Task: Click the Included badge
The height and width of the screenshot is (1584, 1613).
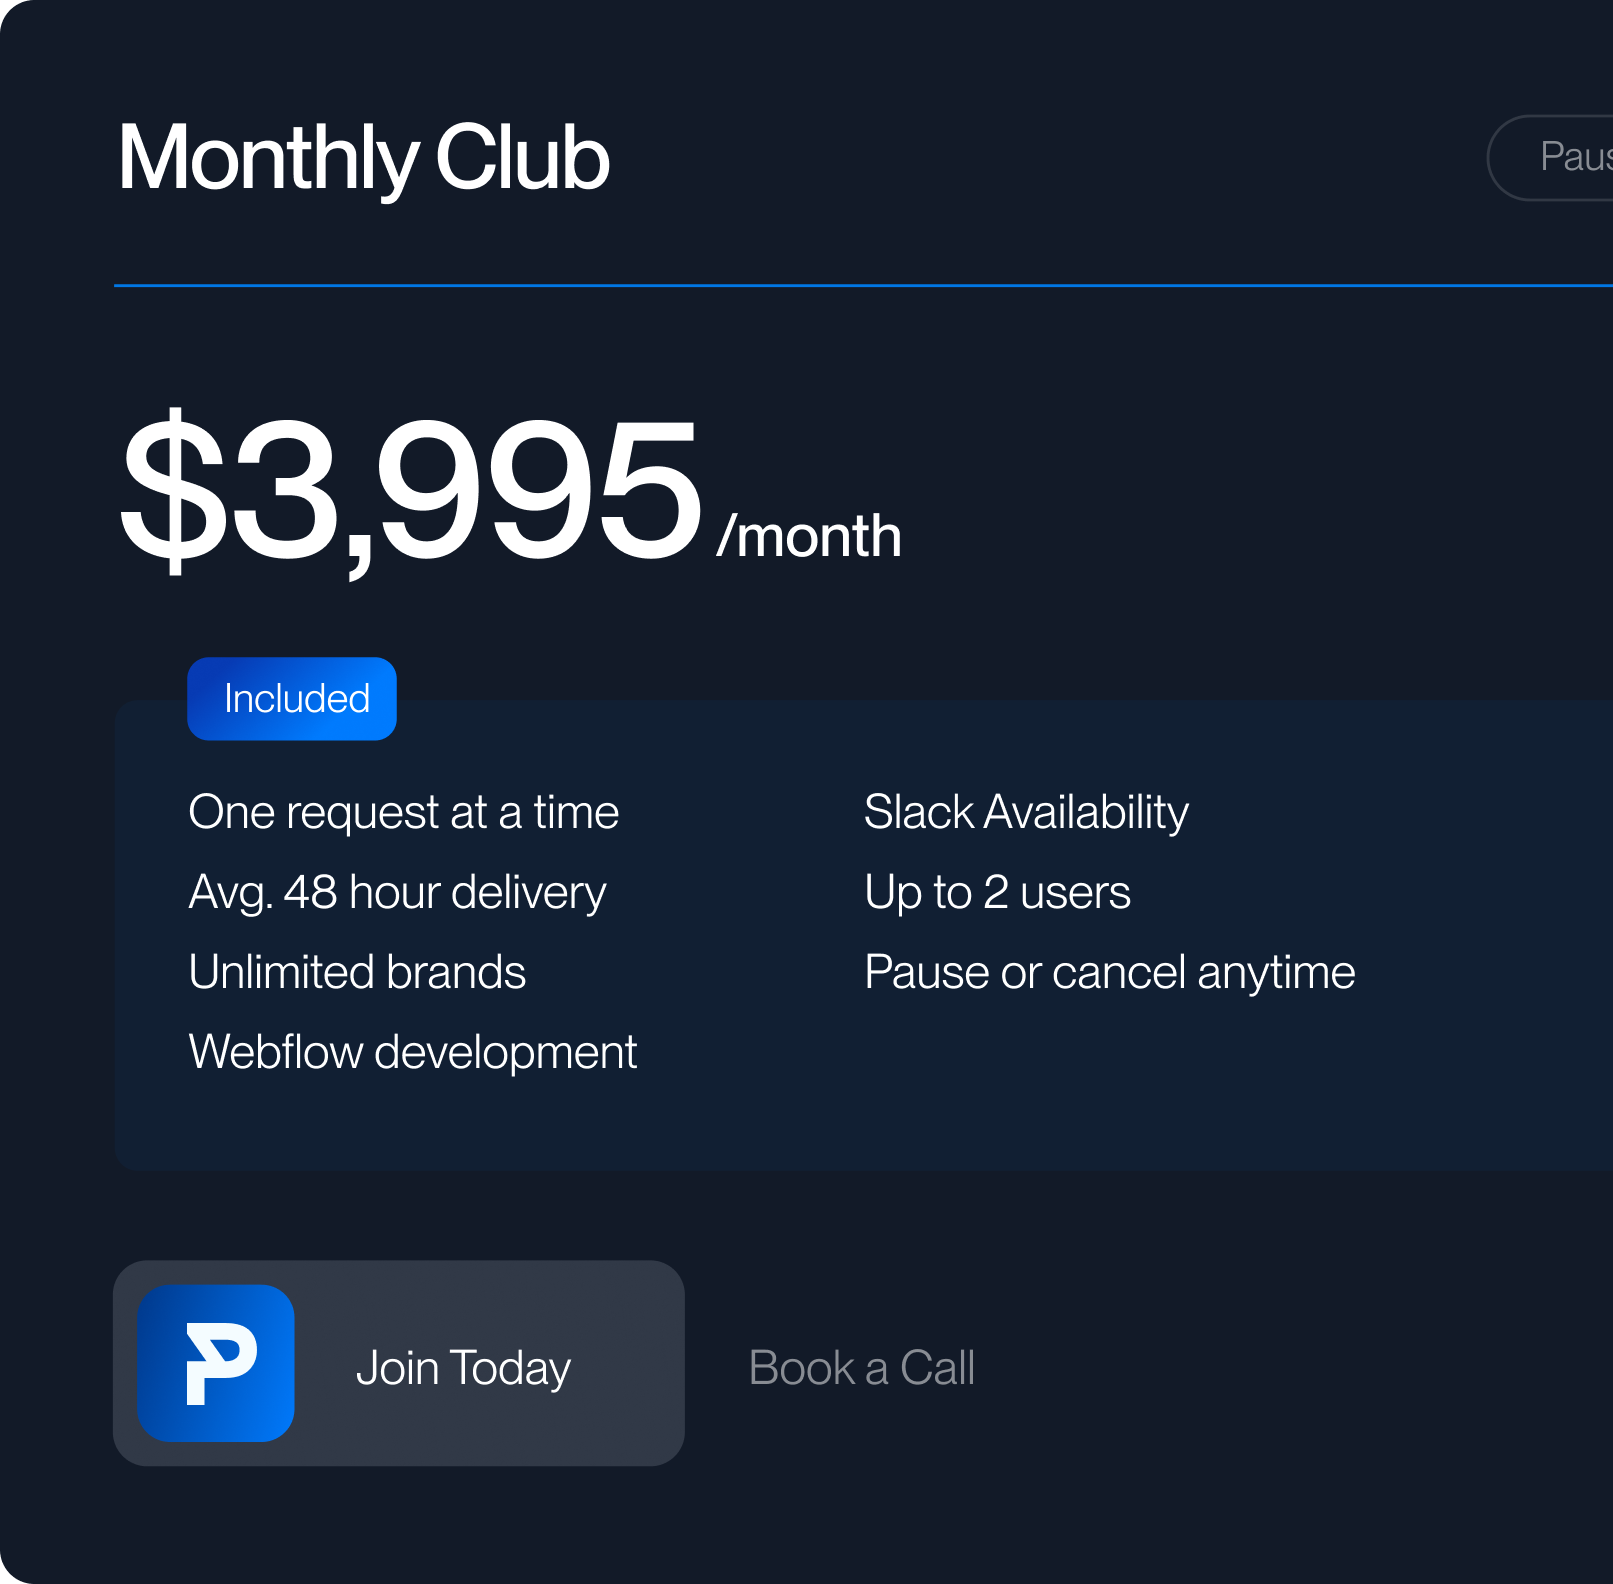Action: (x=291, y=698)
